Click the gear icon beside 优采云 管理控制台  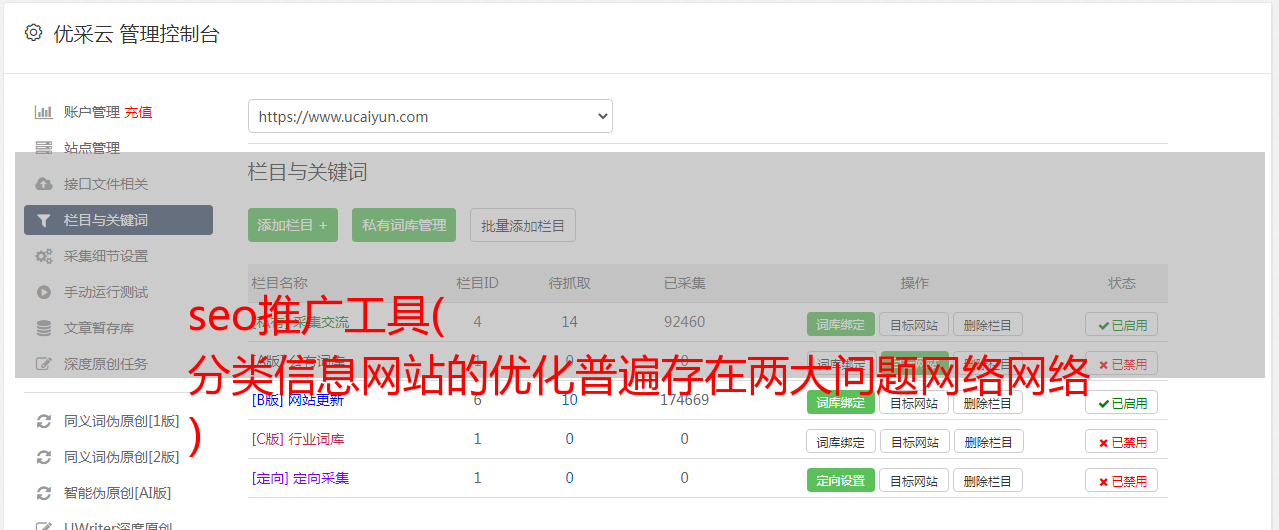33,33
